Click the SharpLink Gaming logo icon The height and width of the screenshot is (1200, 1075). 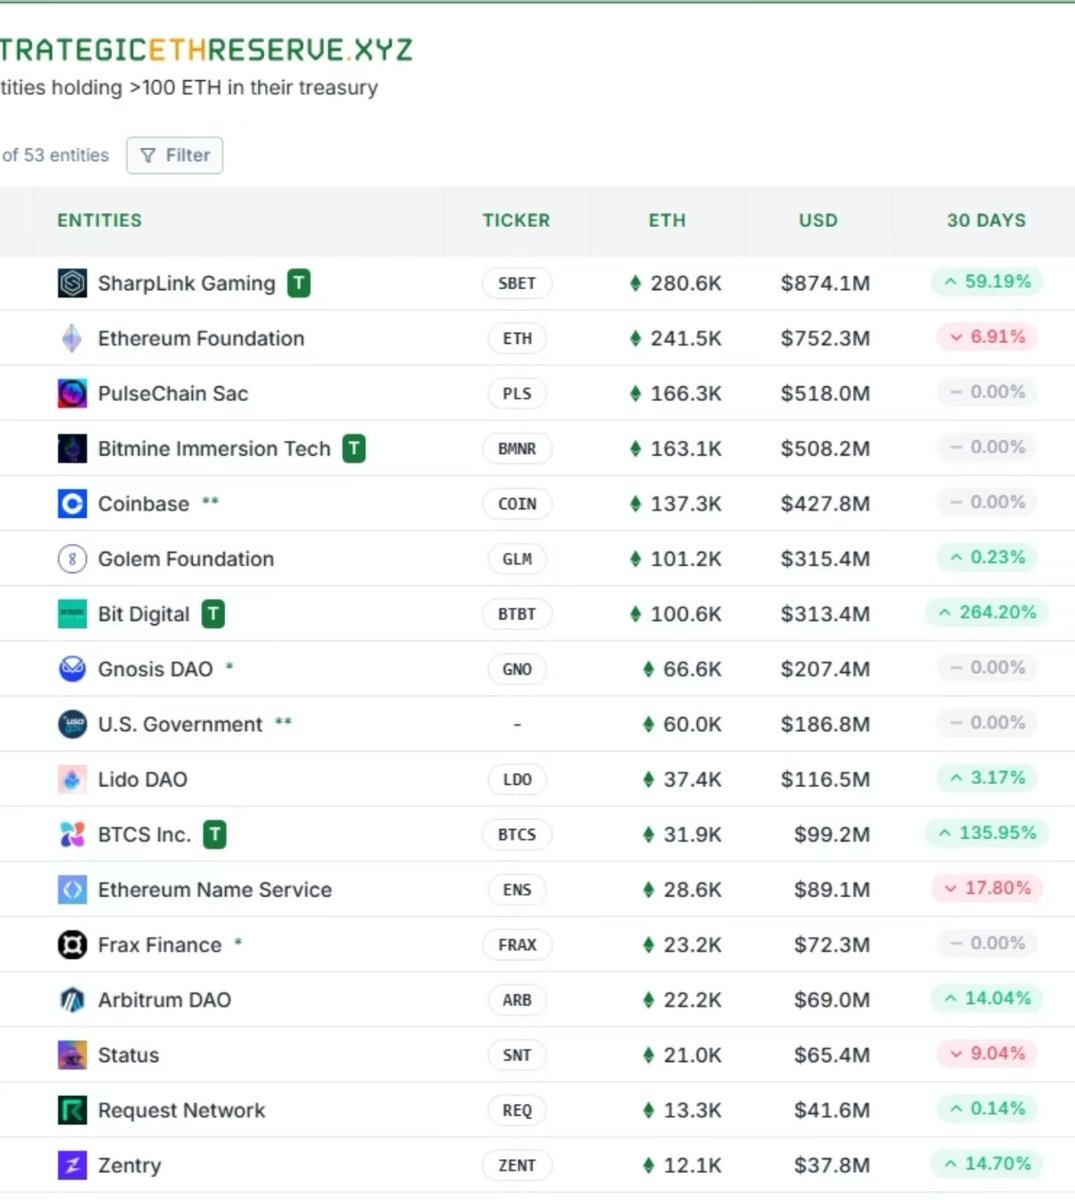click(x=72, y=284)
